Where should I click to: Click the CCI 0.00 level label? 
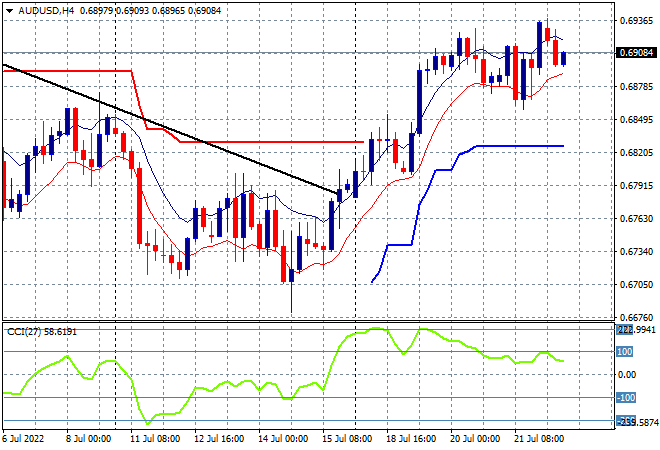point(627,375)
